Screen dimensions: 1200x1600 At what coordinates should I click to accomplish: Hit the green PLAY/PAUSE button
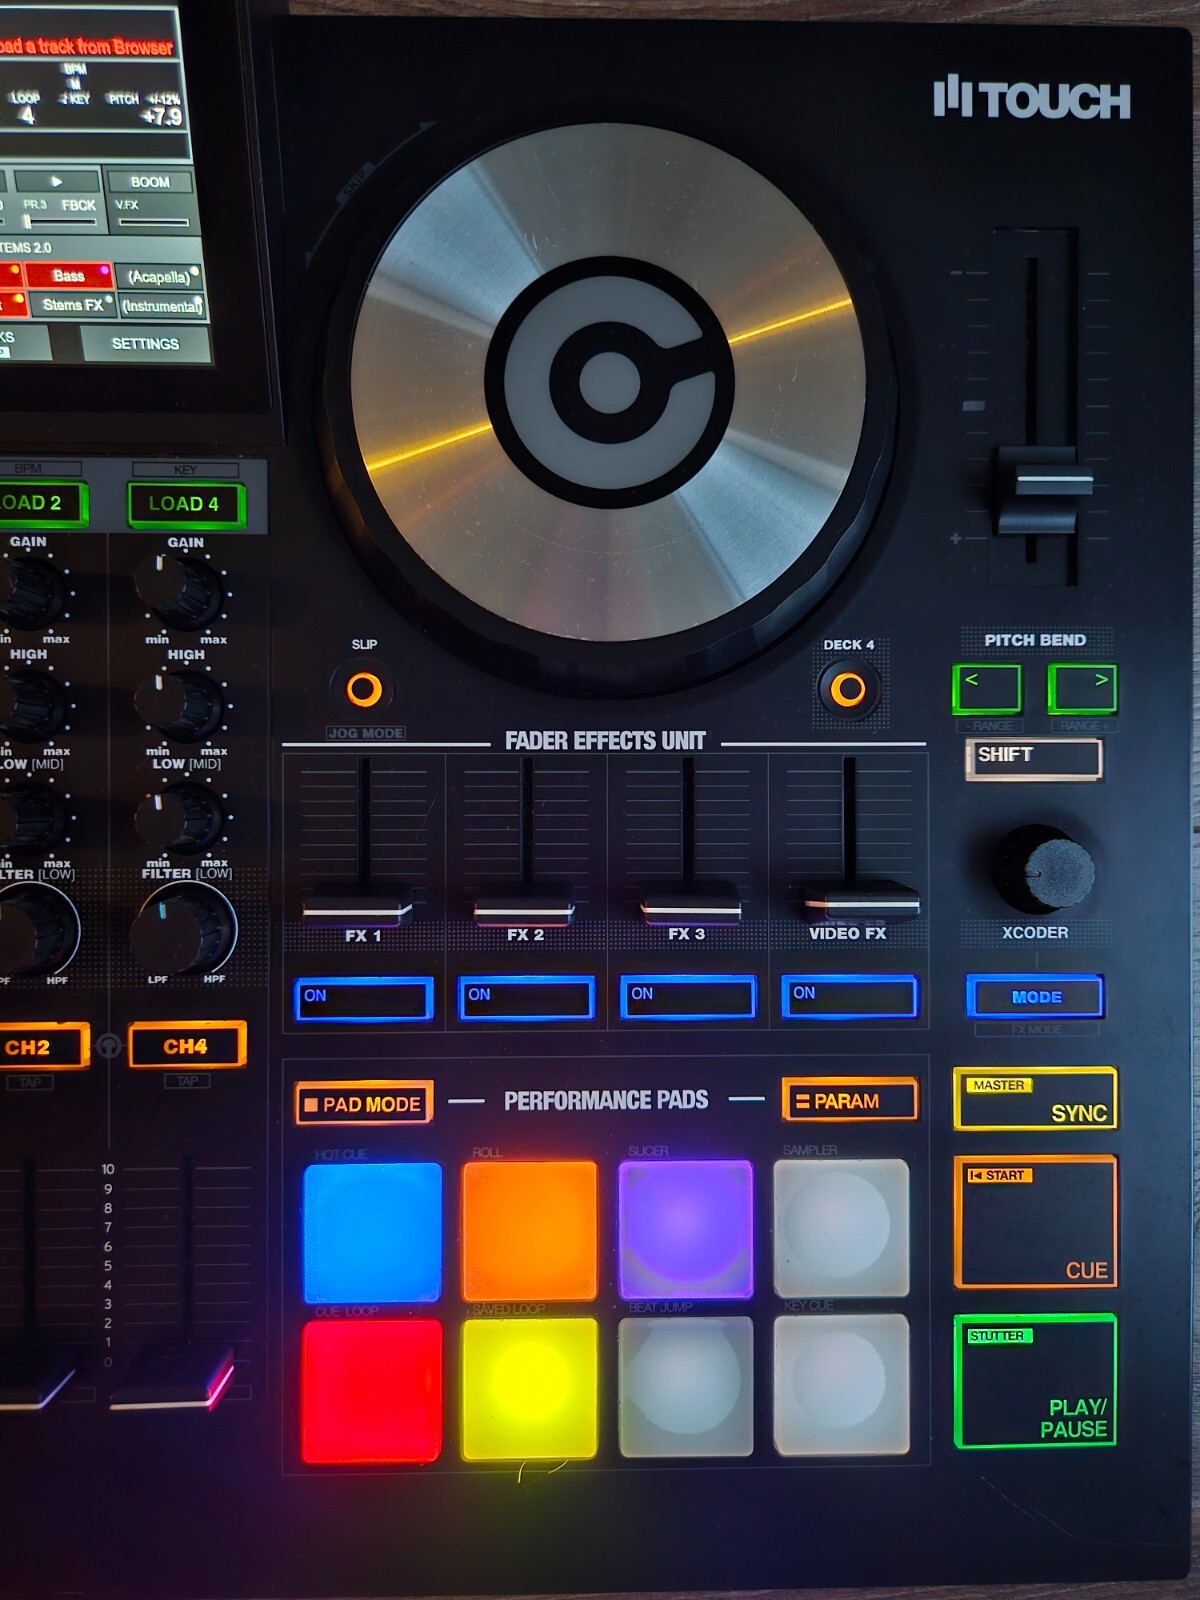[x=1036, y=1381]
